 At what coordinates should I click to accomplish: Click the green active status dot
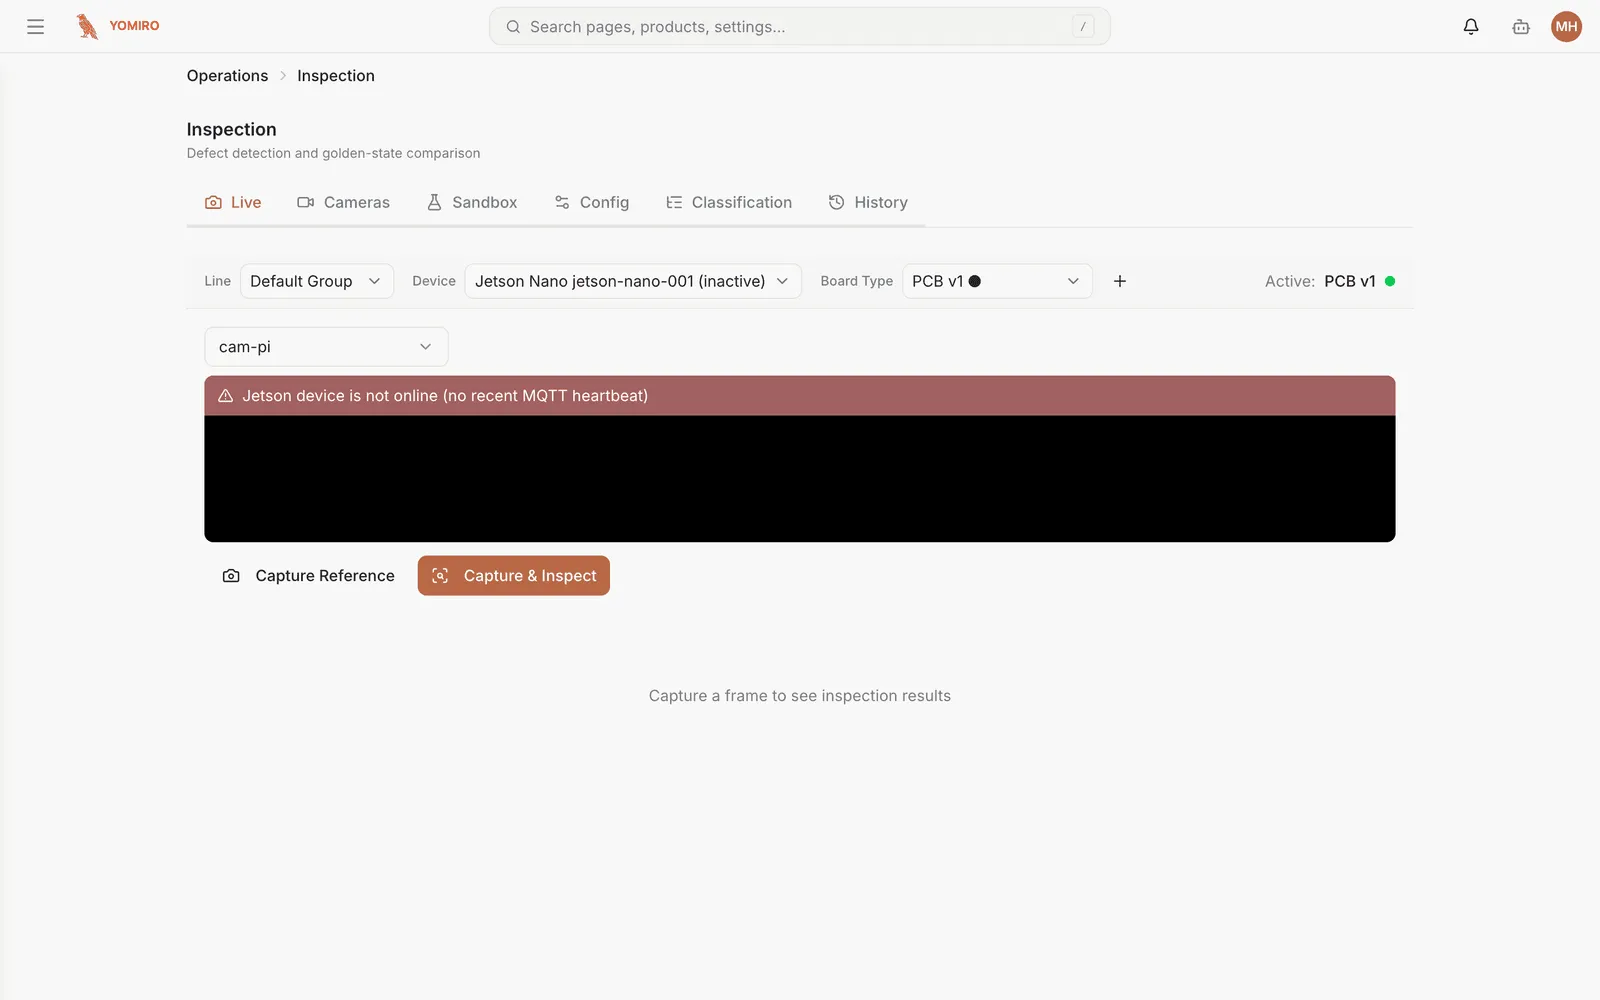[x=1390, y=281]
